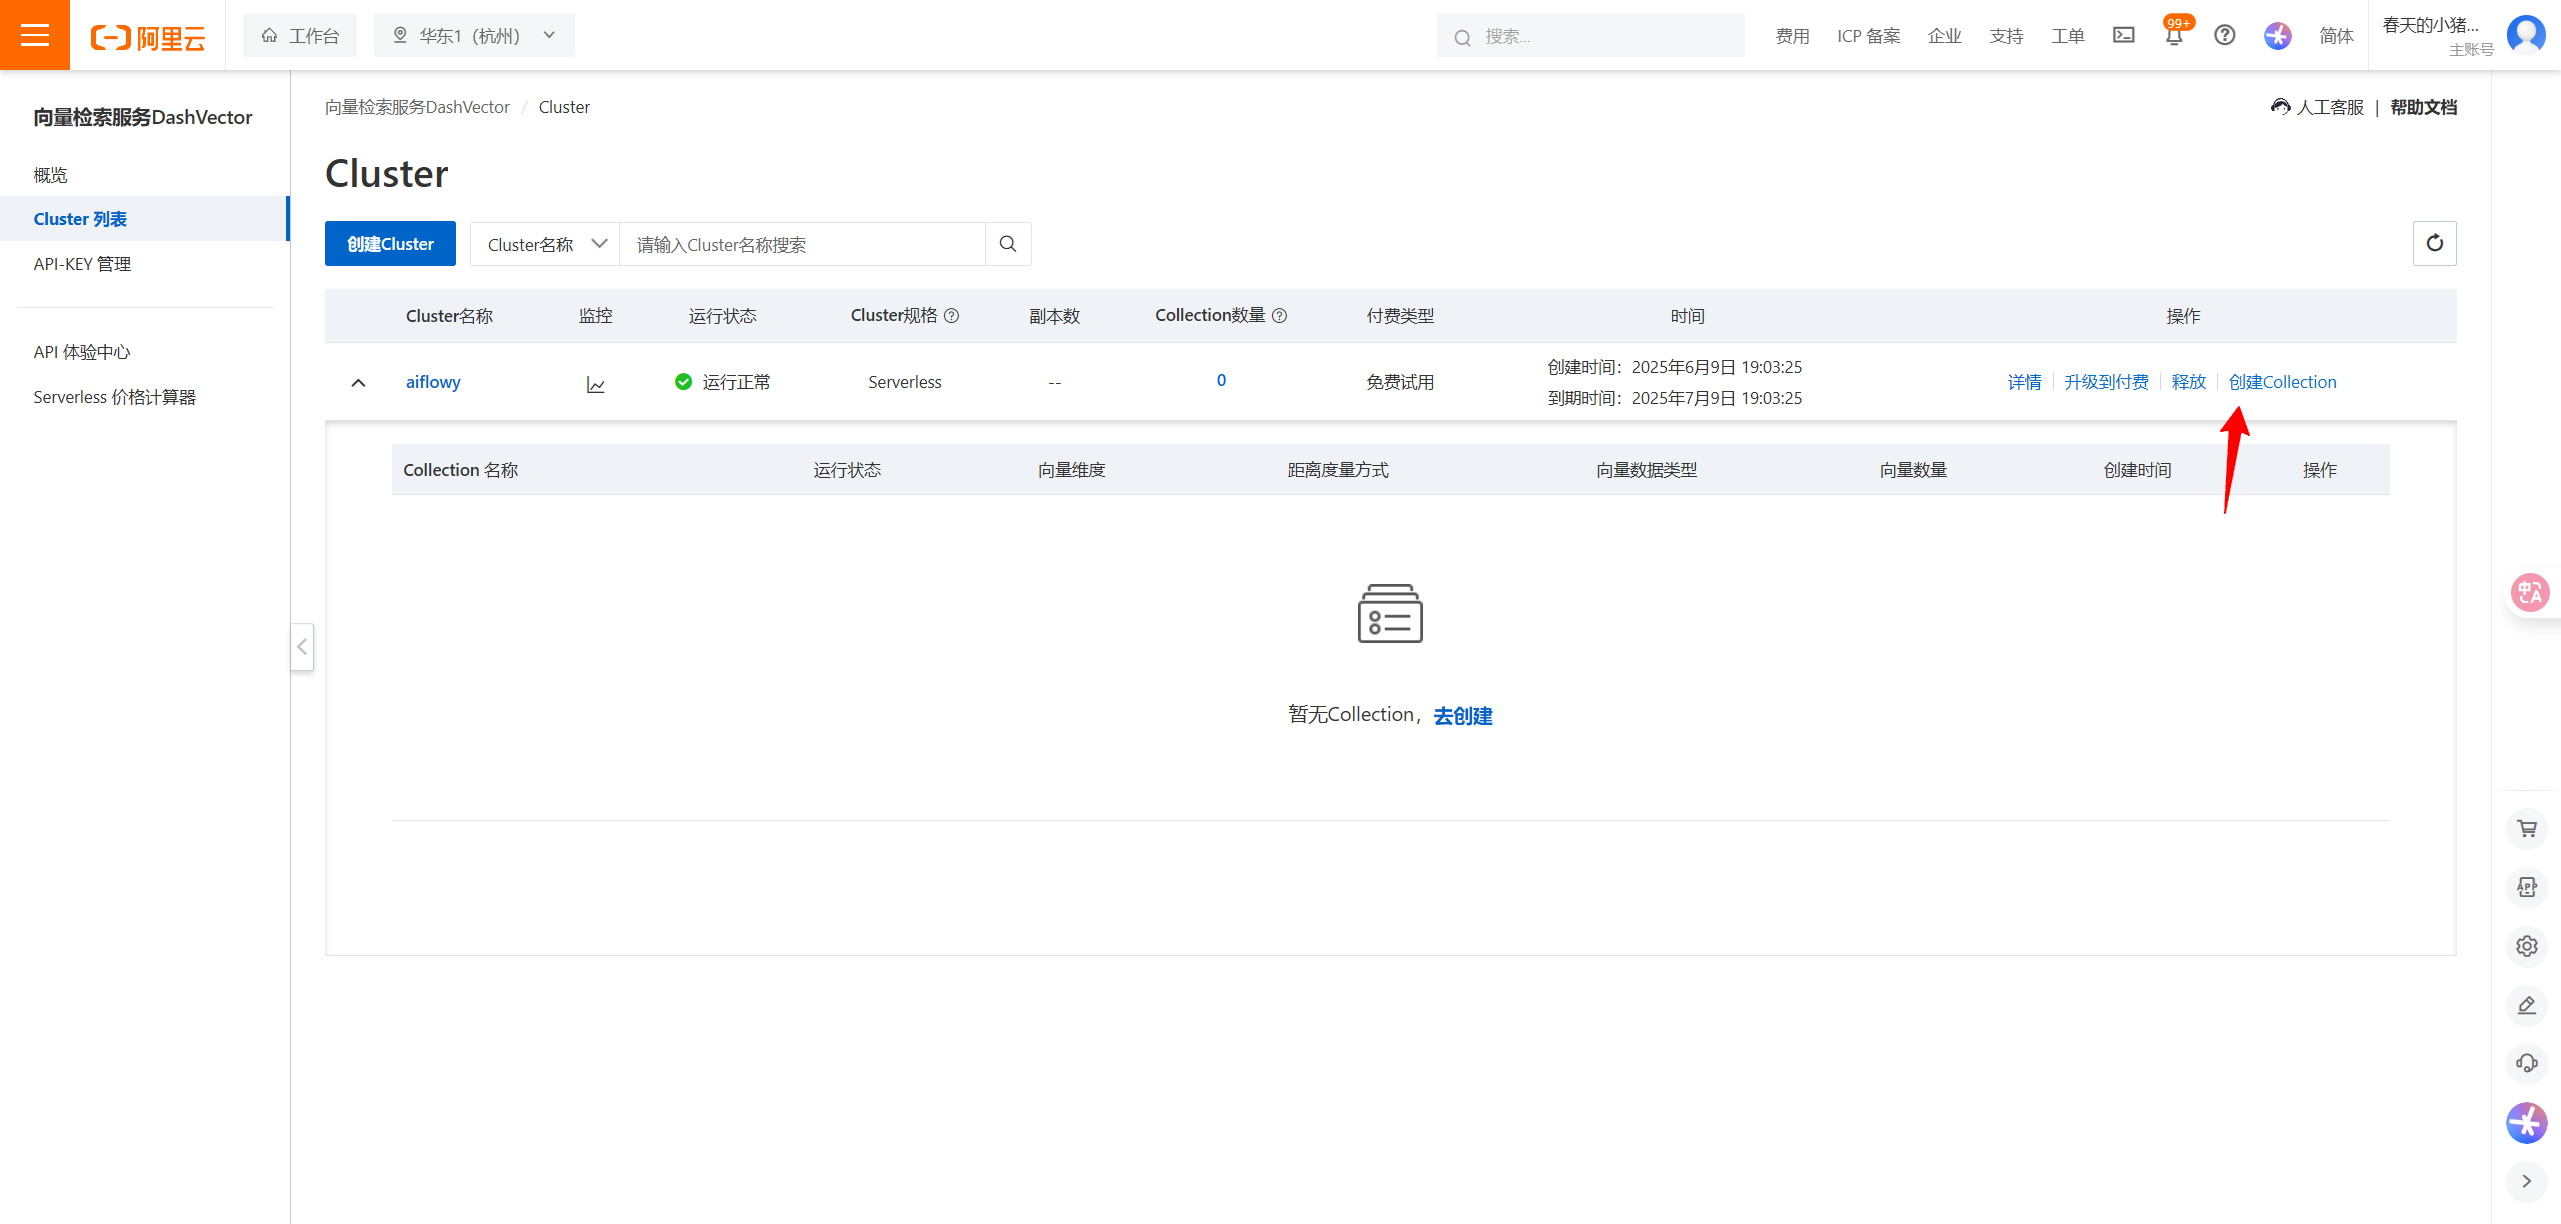2561x1224 pixels.
Task: Click the 去创建 link
Action: tap(1462, 716)
